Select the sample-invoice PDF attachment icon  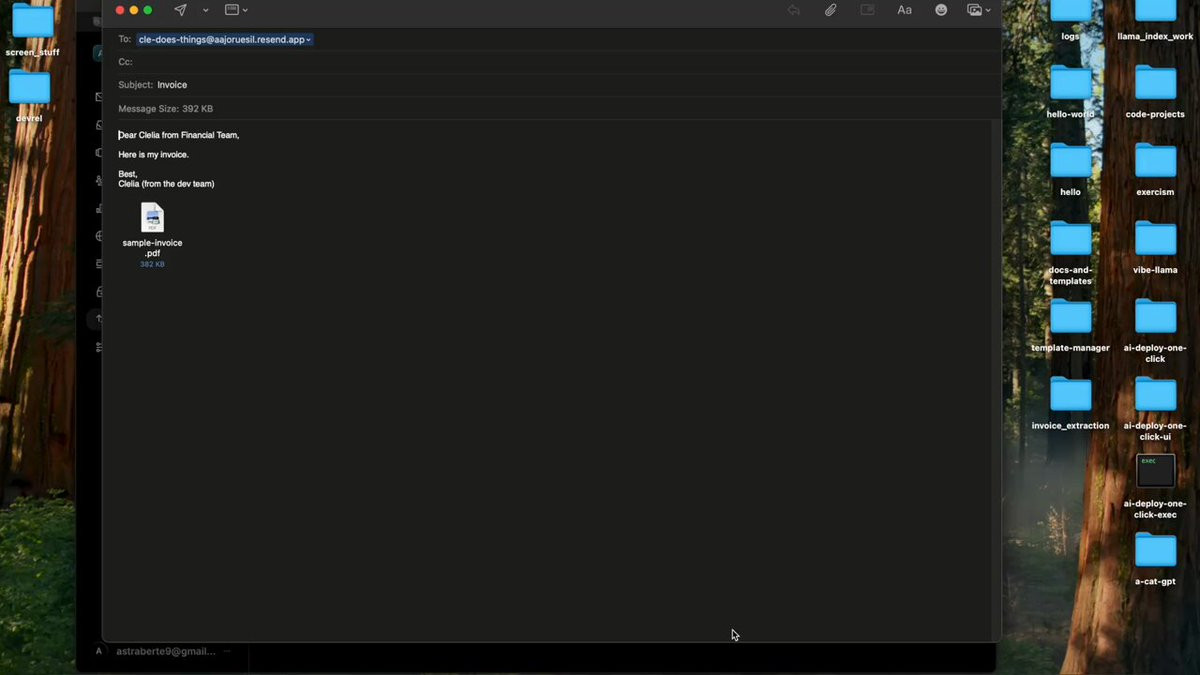tap(152, 217)
